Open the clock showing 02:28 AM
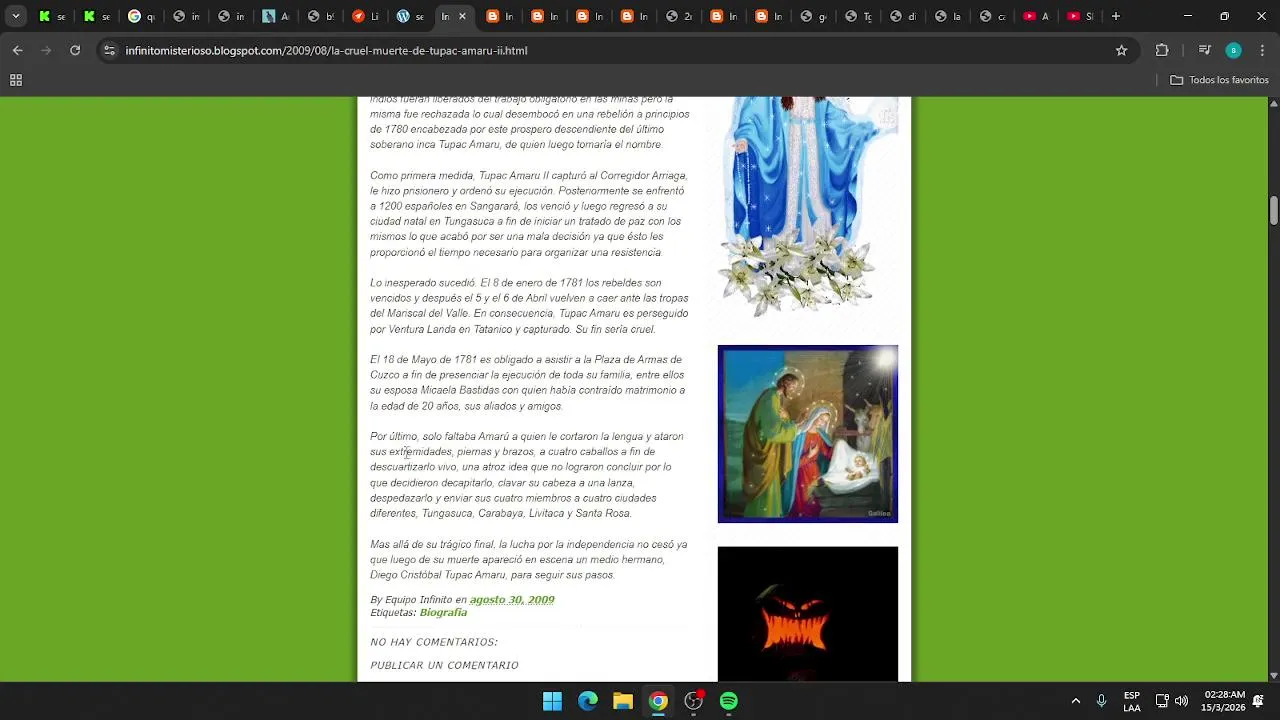 (1225, 701)
